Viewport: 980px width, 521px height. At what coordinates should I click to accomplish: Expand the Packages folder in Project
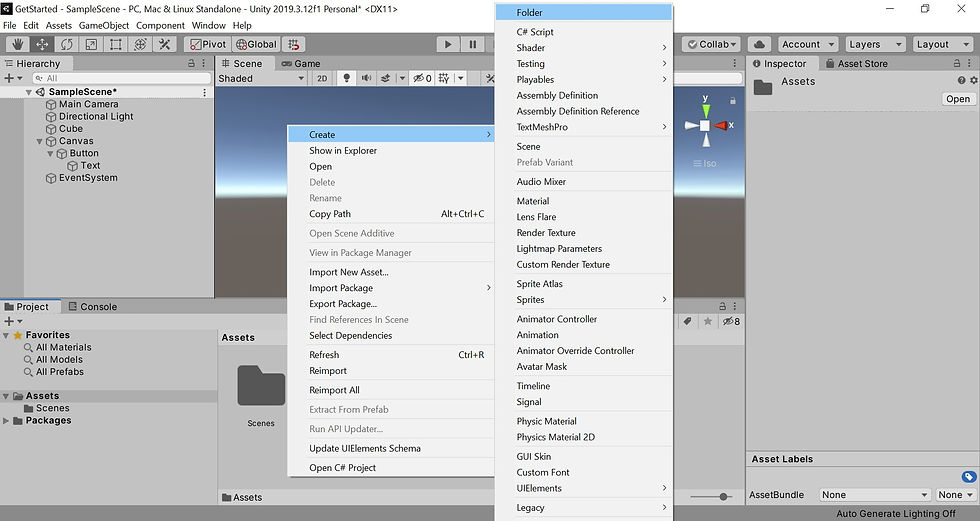(6, 420)
